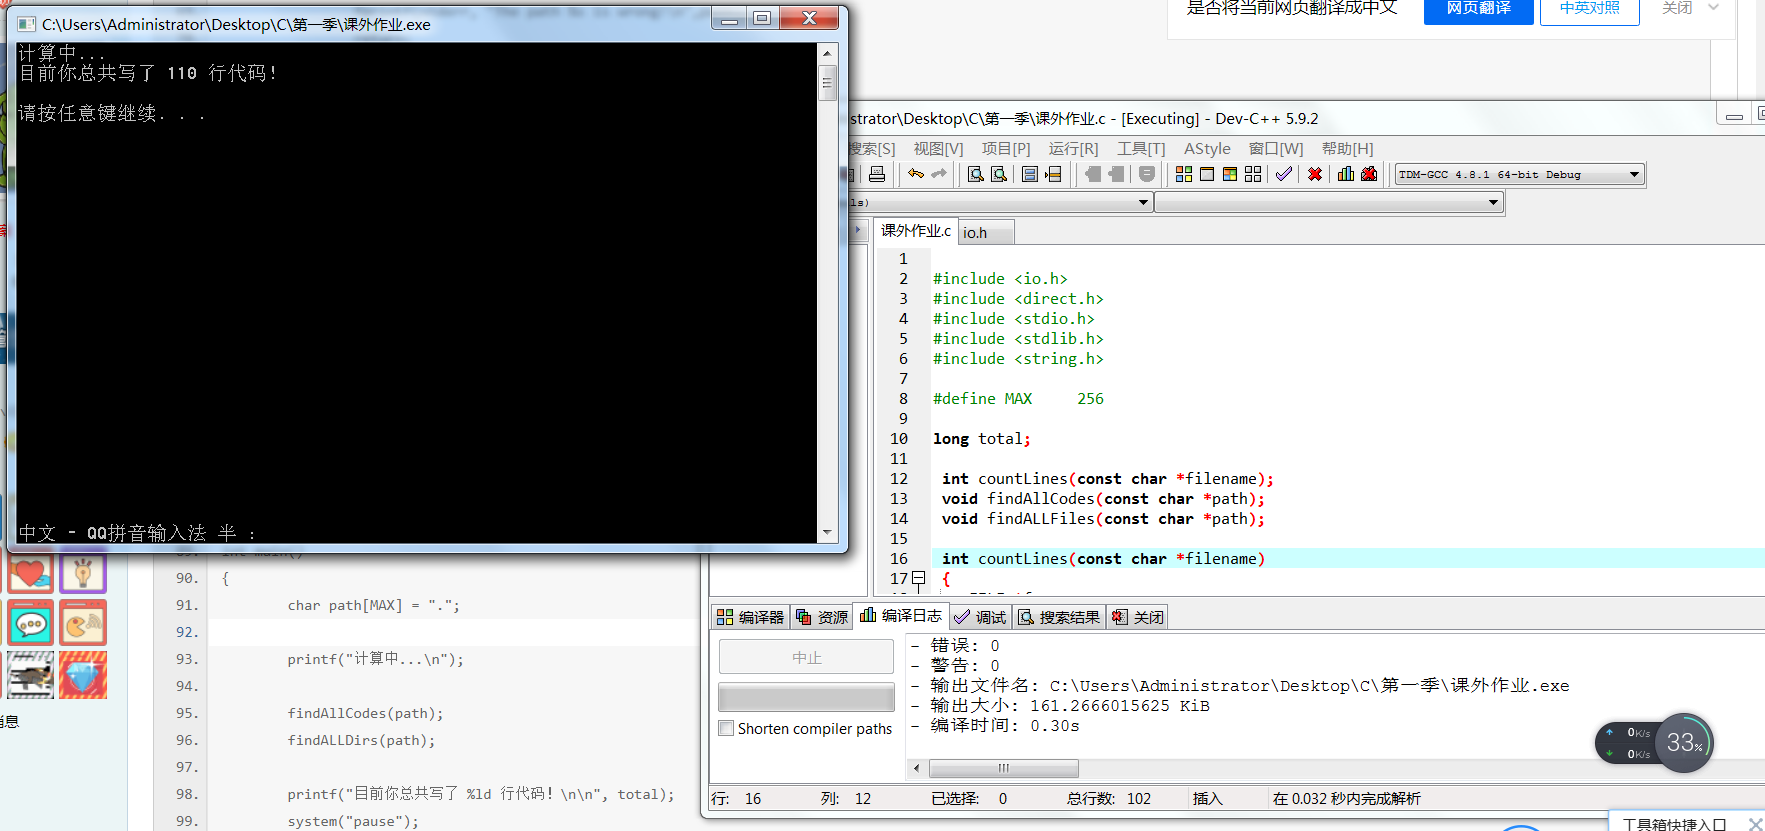The height and width of the screenshot is (831, 1765).
Task: Click the compile progress bar
Action: pyautogui.click(x=806, y=697)
